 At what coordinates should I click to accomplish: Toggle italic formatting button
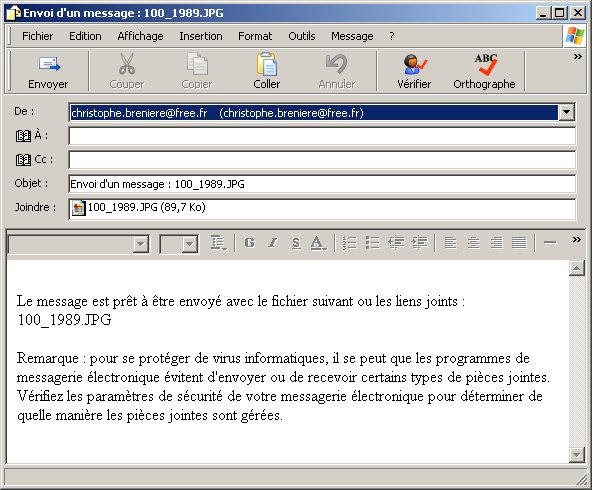pos(273,243)
